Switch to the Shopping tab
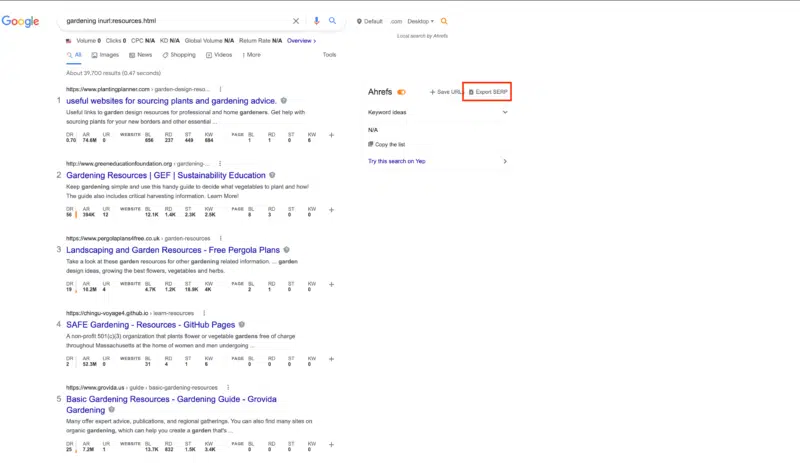Image resolution: width=800 pixels, height=463 pixels. pos(179,55)
